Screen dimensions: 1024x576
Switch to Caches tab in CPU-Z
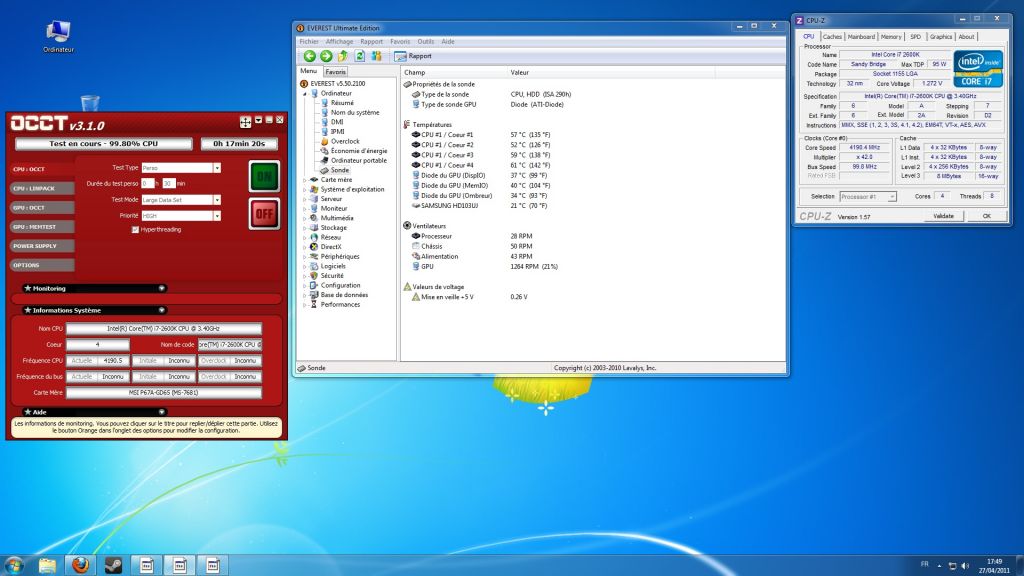[x=832, y=37]
